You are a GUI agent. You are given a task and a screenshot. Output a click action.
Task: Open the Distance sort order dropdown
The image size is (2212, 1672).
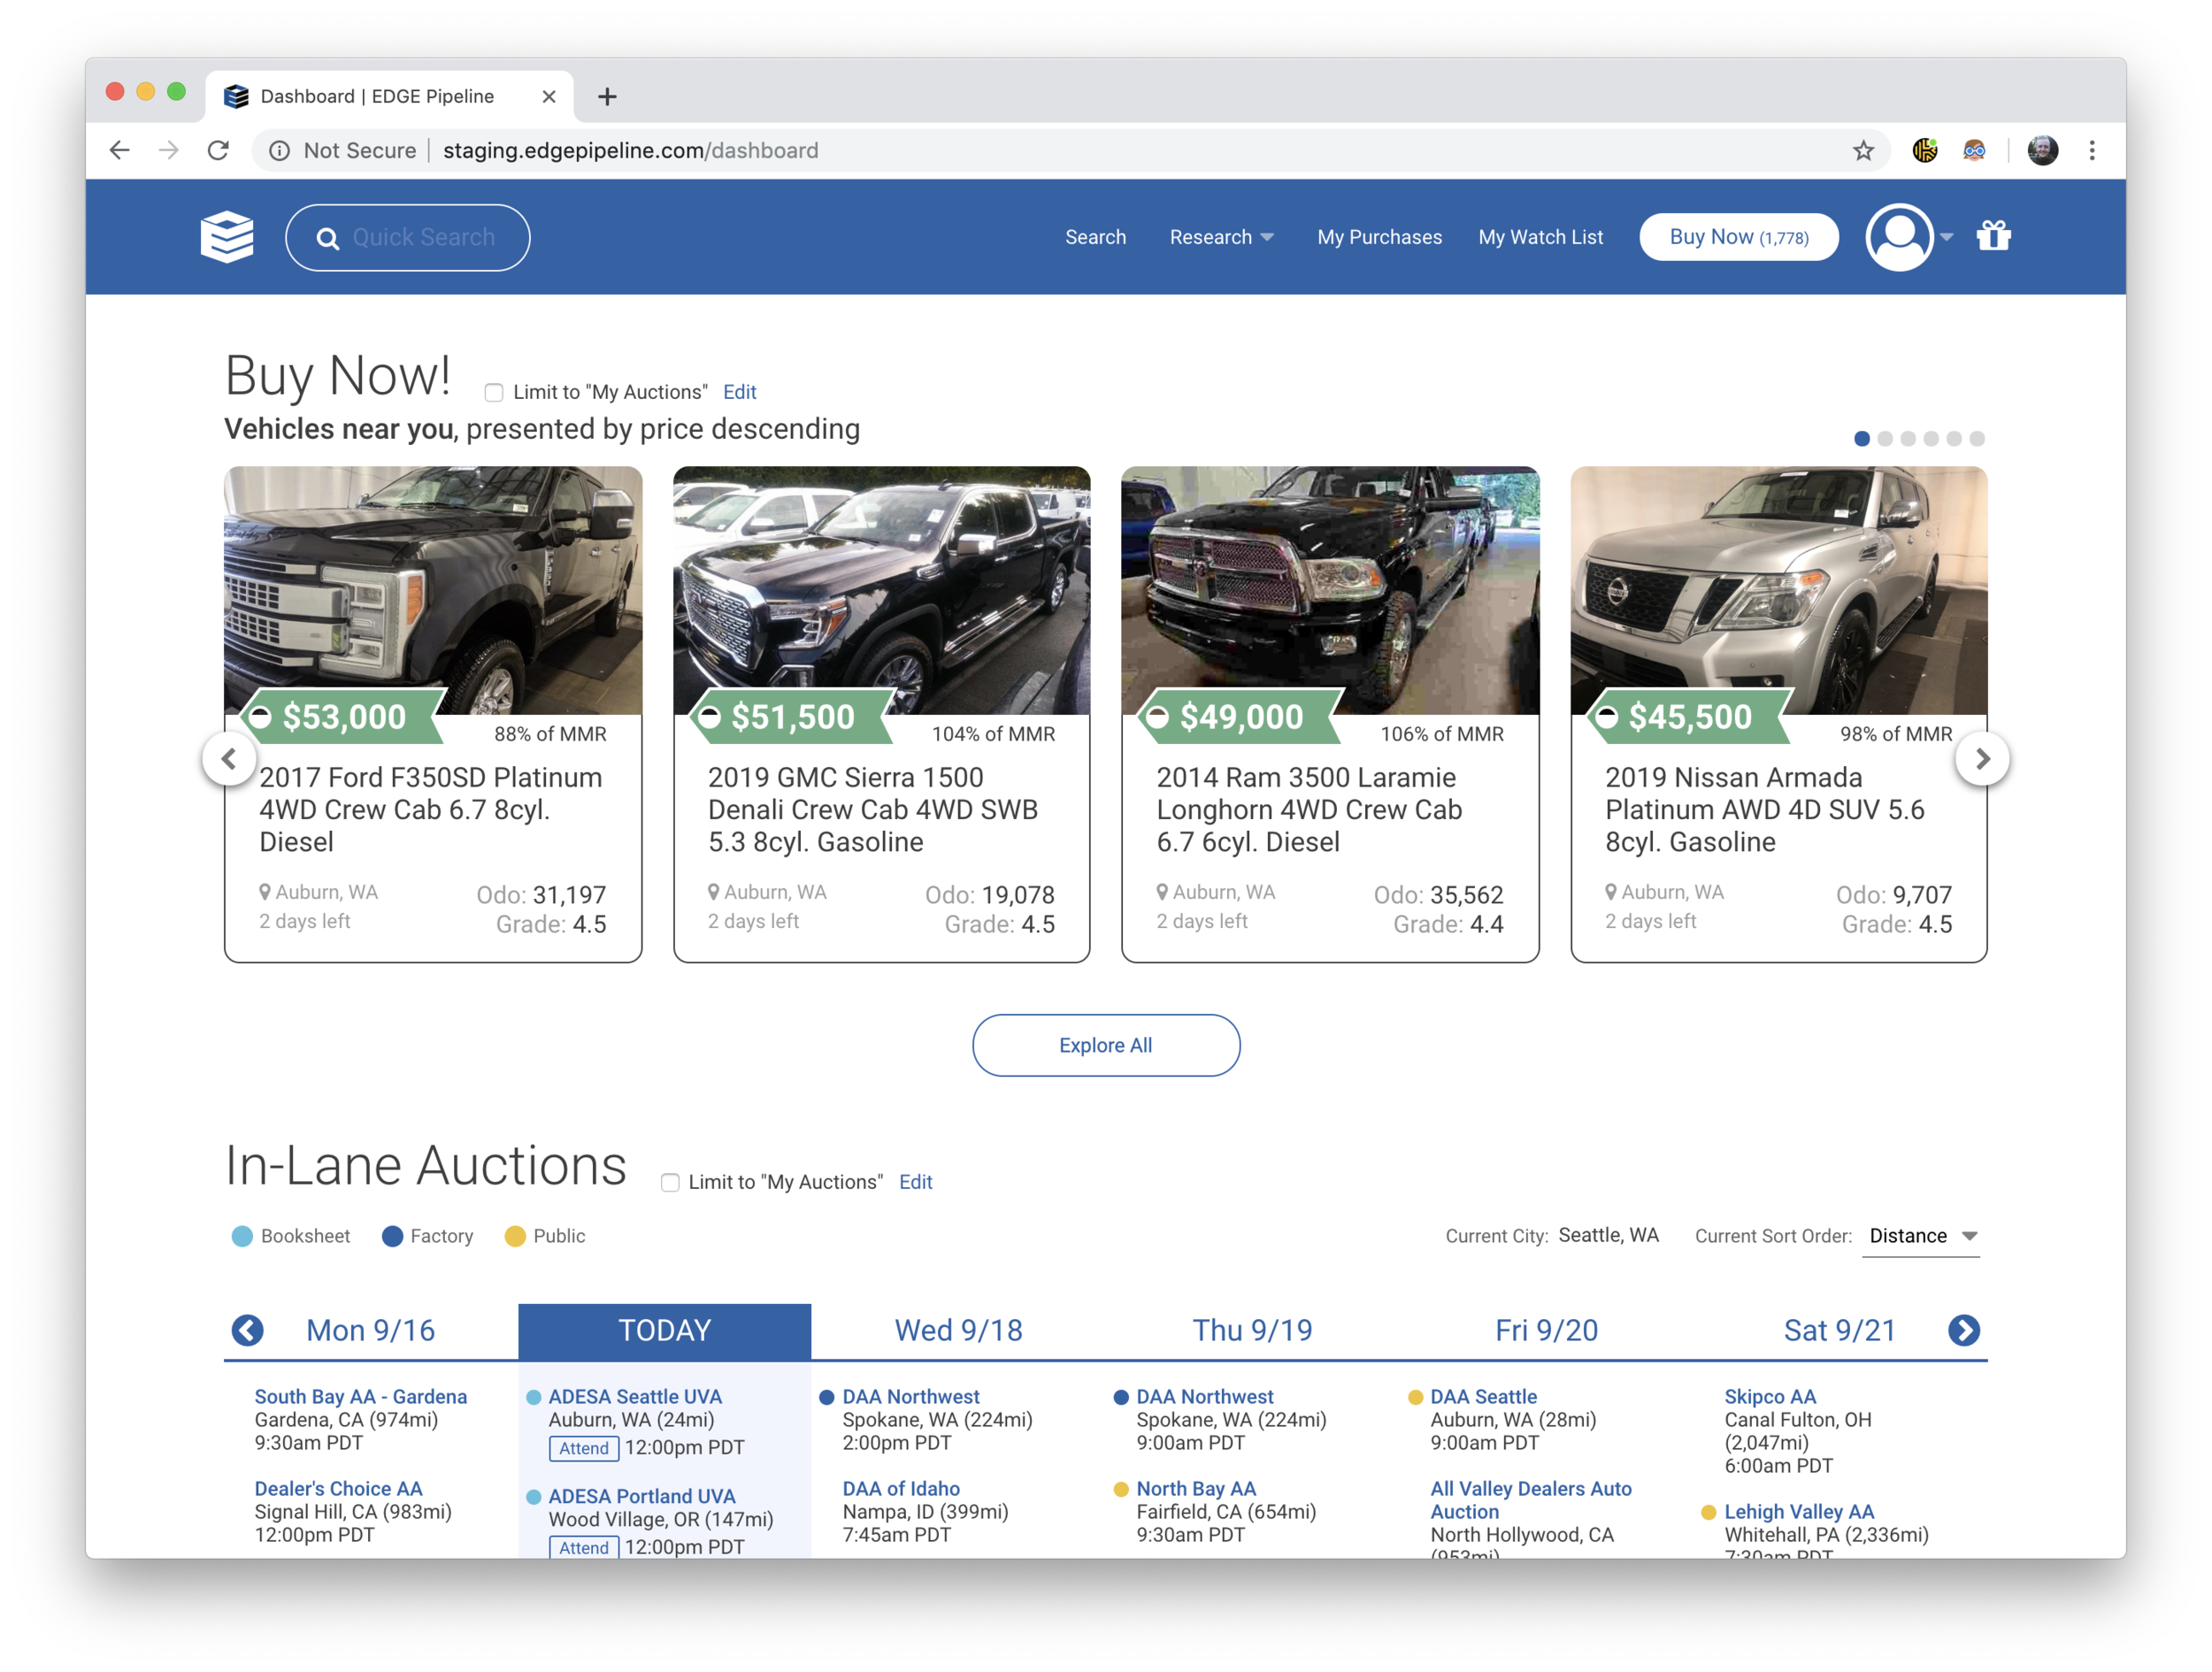pos(1922,1236)
